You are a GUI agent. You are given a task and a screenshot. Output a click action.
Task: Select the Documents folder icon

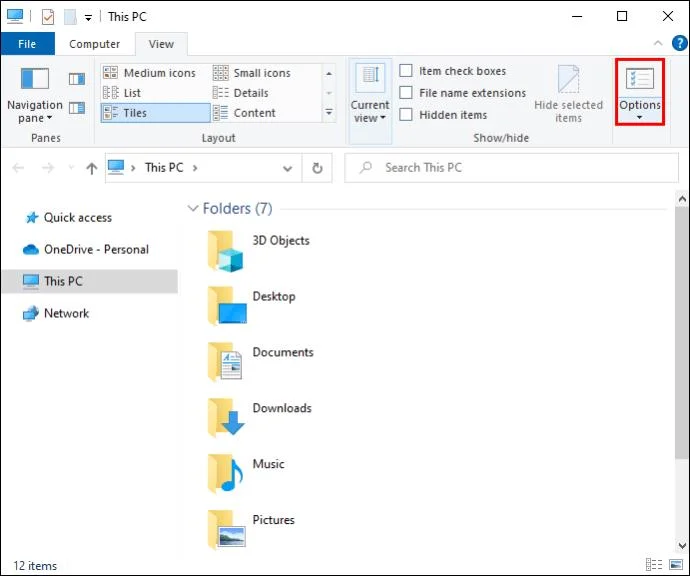click(x=225, y=362)
